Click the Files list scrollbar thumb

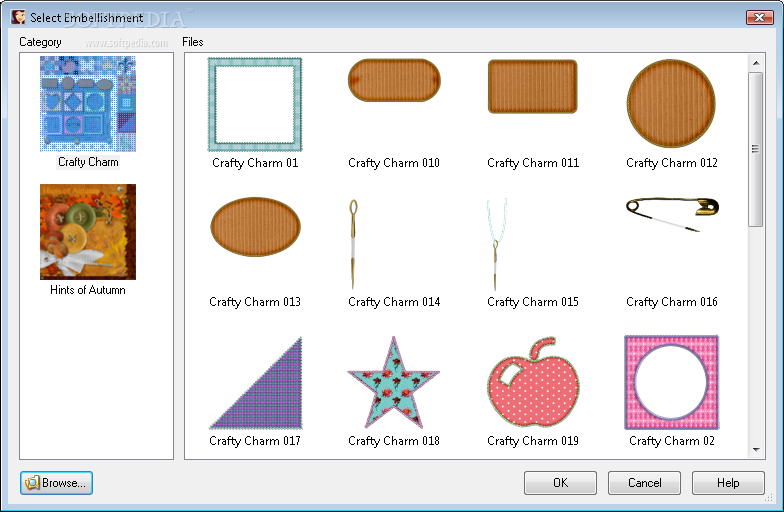coord(756,149)
